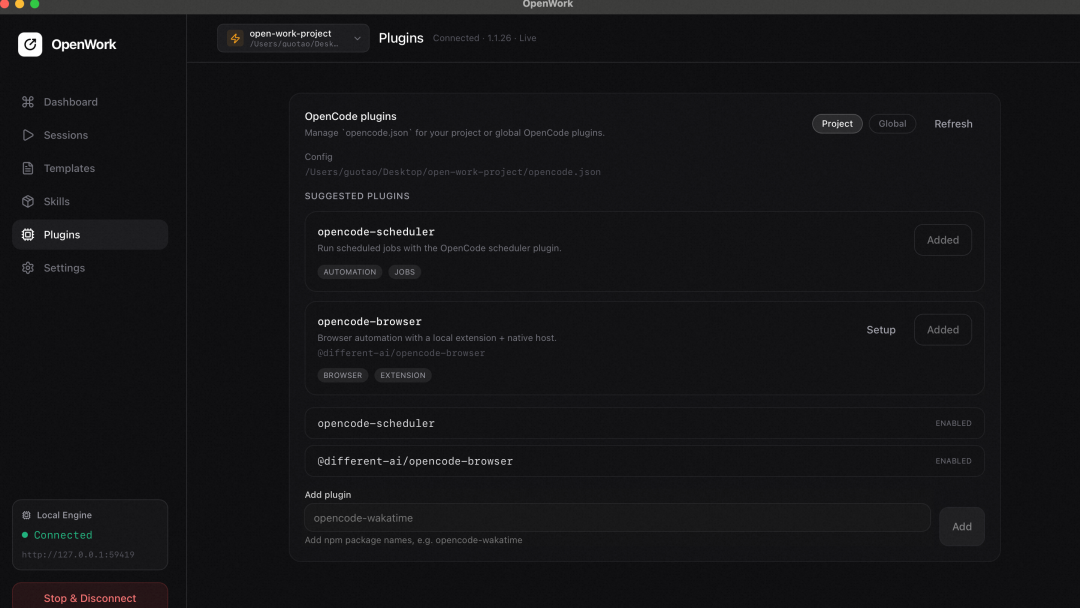This screenshot has width=1080, height=608.
Task: Switch plugin scope to Project
Action: (837, 124)
